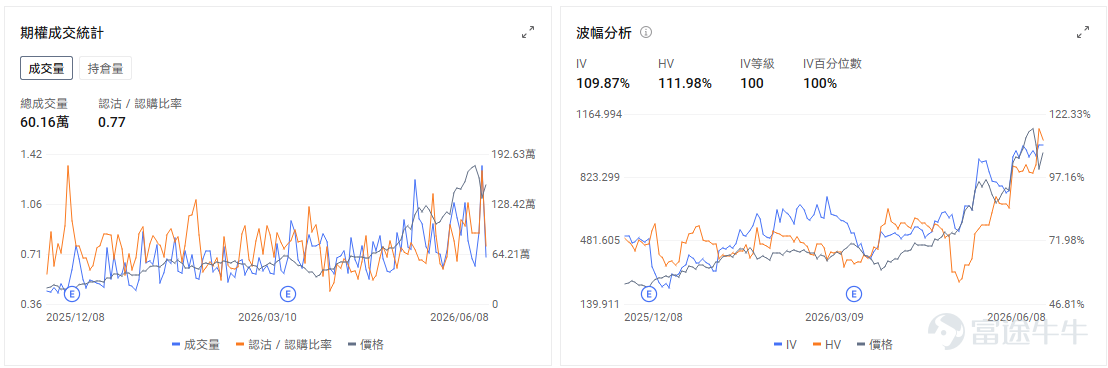Toggle the 價格 legend in 波幅分析 chart

tap(875, 345)
